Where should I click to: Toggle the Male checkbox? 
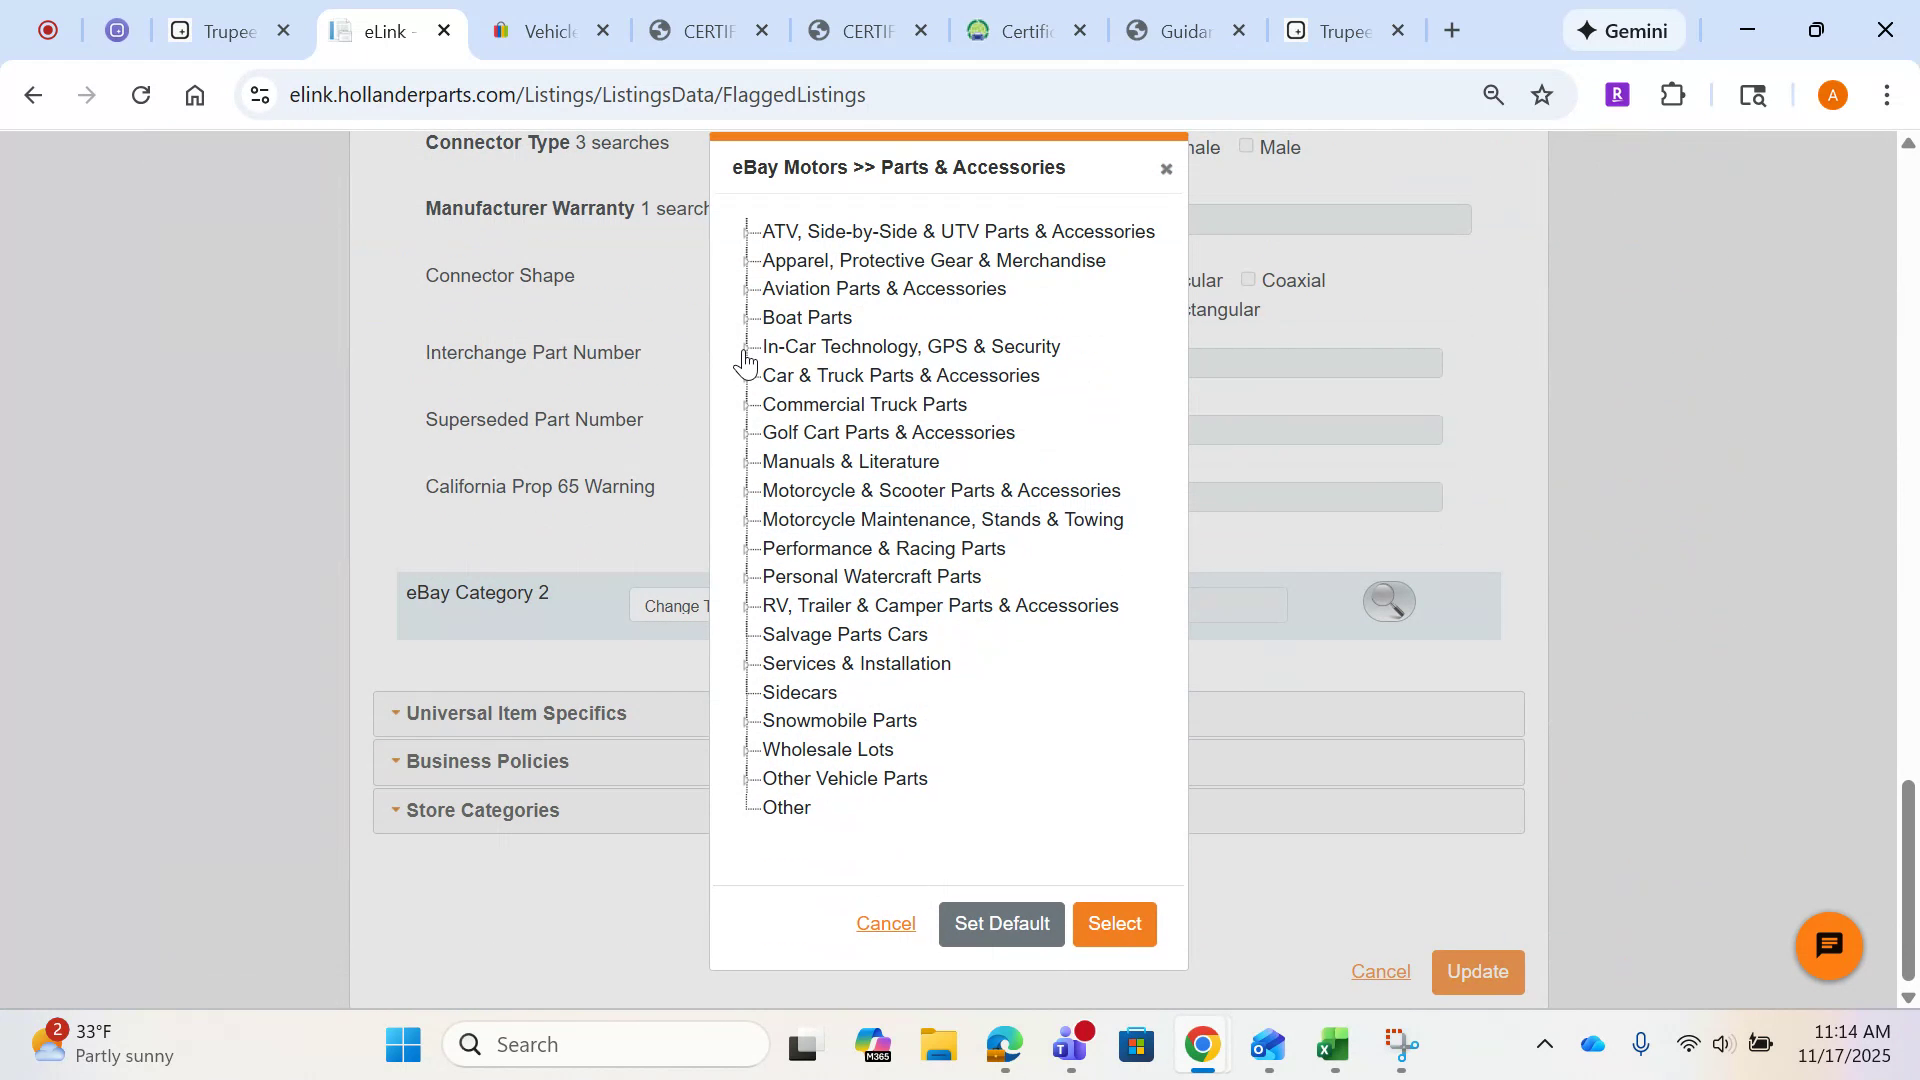1246,145
